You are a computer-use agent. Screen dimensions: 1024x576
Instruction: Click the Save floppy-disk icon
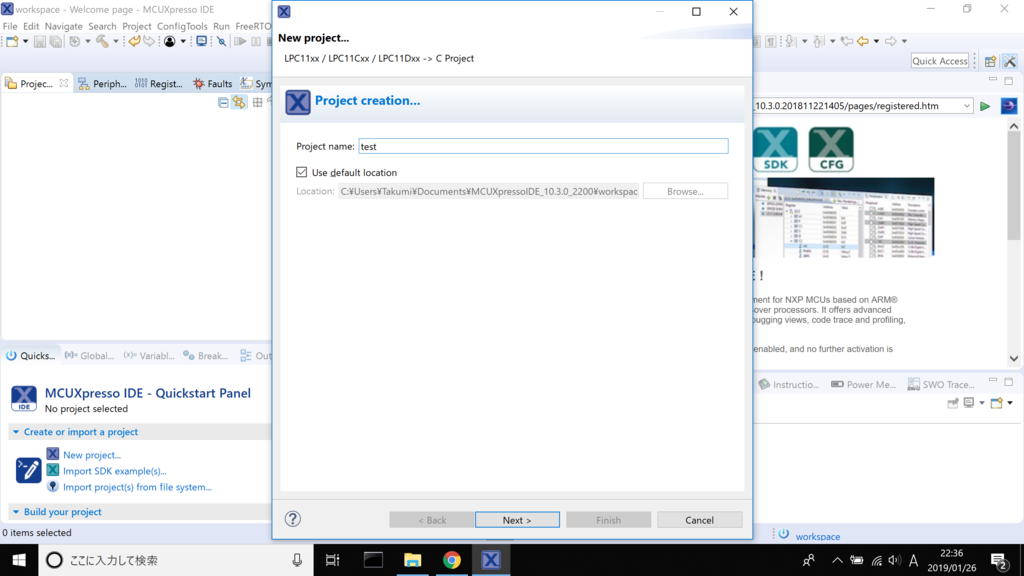[x=40, y=42]
